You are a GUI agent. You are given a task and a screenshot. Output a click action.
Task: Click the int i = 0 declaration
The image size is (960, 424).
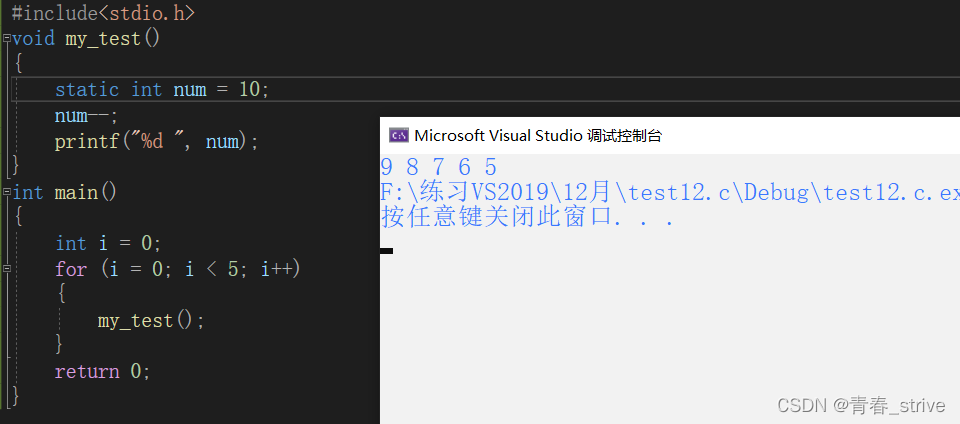[x=108, y=244]
